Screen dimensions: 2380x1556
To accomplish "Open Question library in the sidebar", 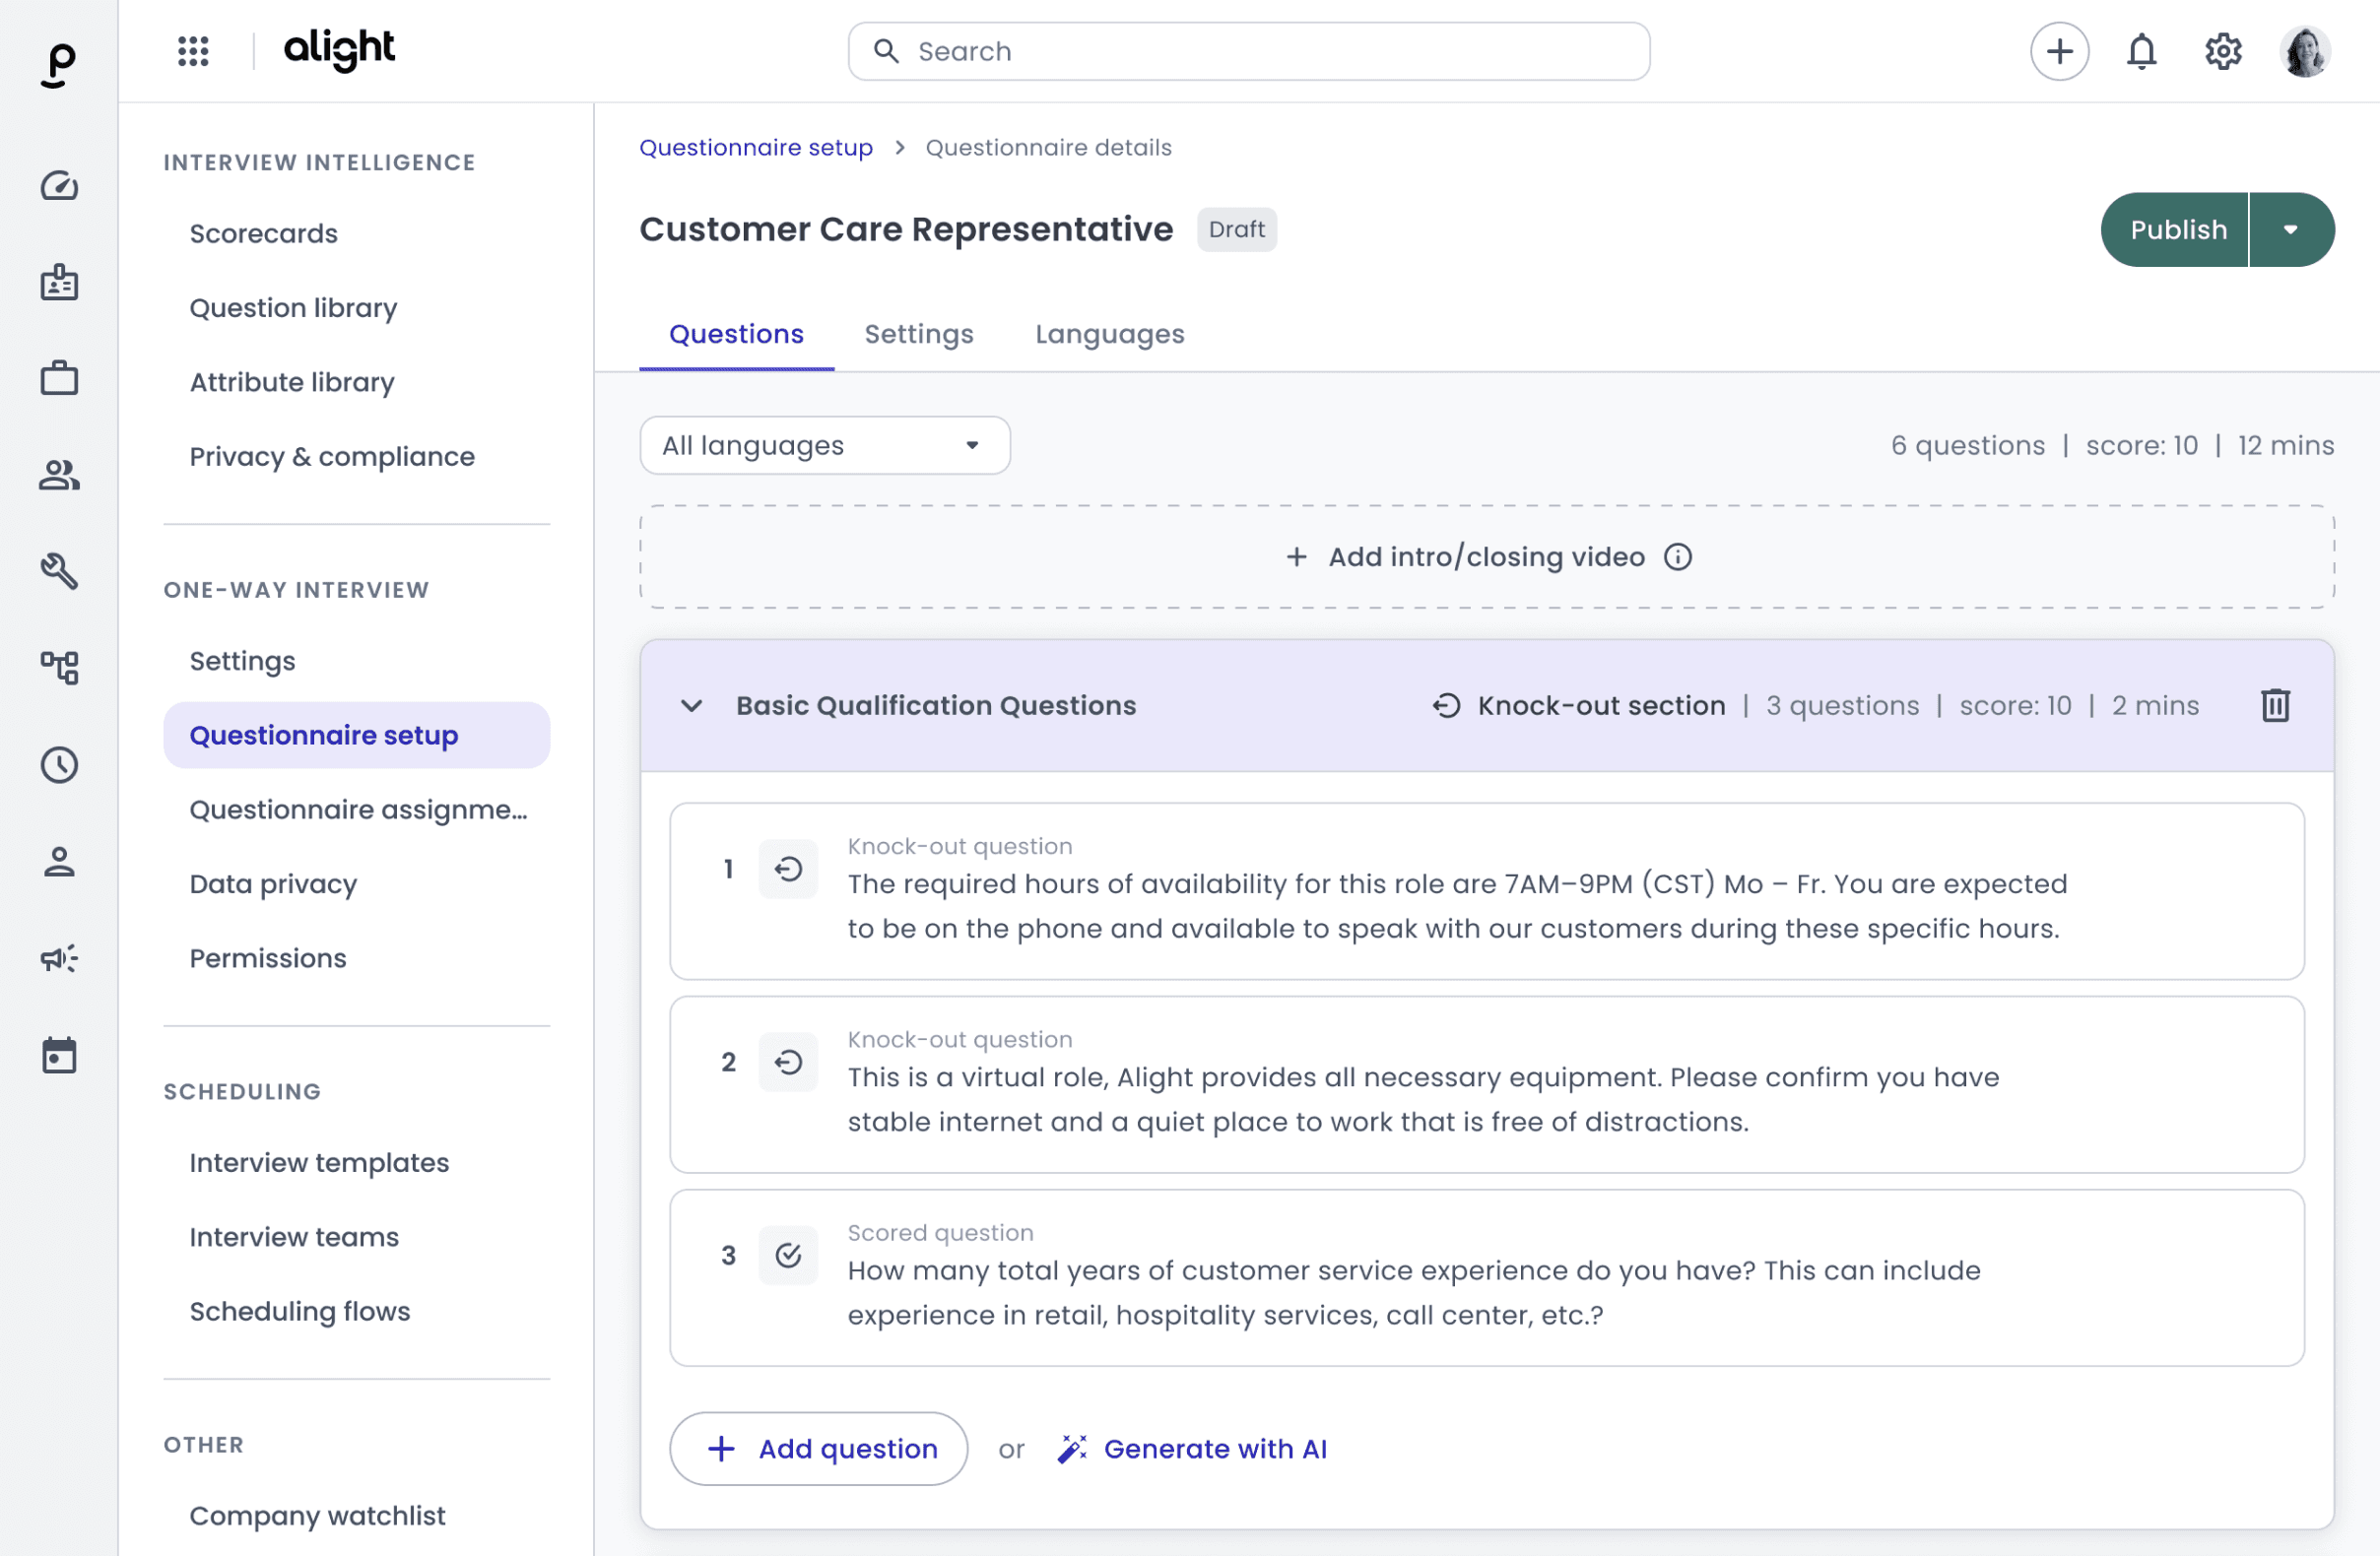I will [x=293, y=308].
